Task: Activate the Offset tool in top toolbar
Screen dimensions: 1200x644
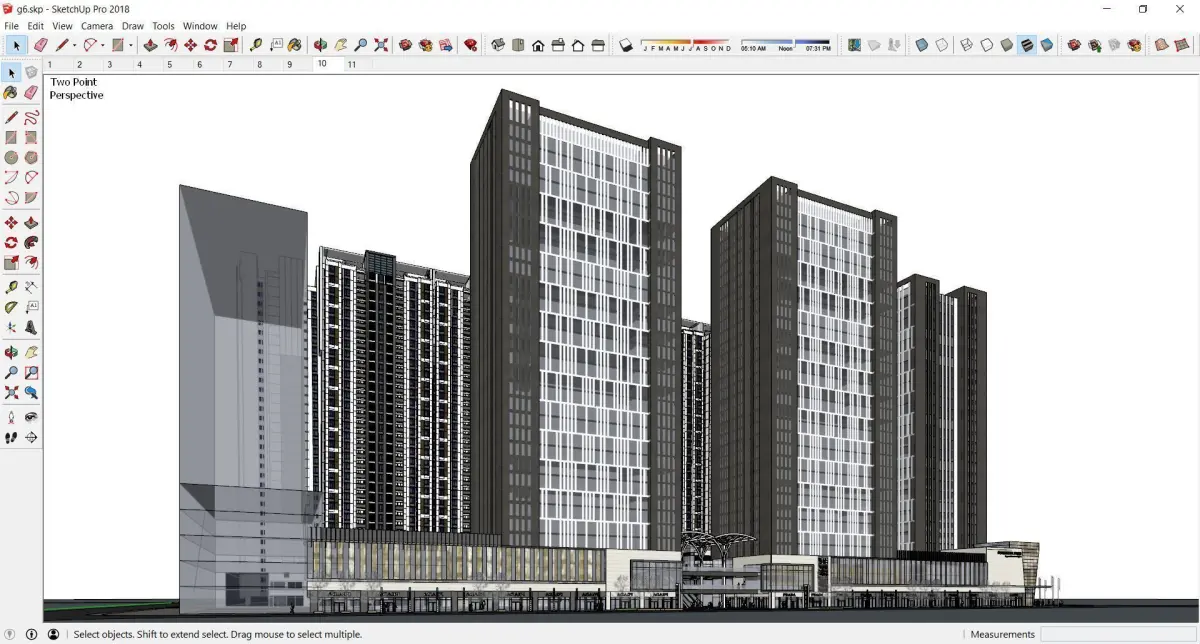Action: (170, 45)
